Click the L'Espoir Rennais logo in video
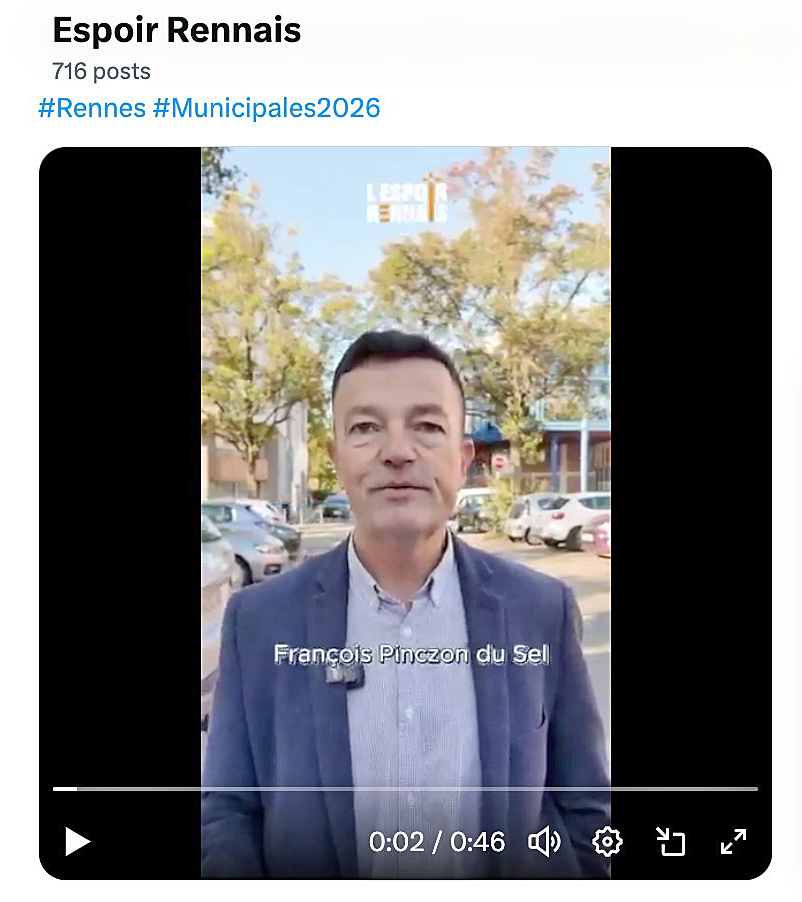The width and height of the screenshot is (802, 902). click(x=407, y=198)
